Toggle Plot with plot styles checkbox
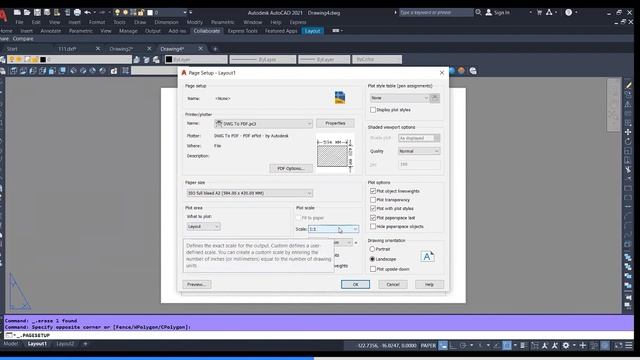This screenshot has height=360, width=640. 373,209
